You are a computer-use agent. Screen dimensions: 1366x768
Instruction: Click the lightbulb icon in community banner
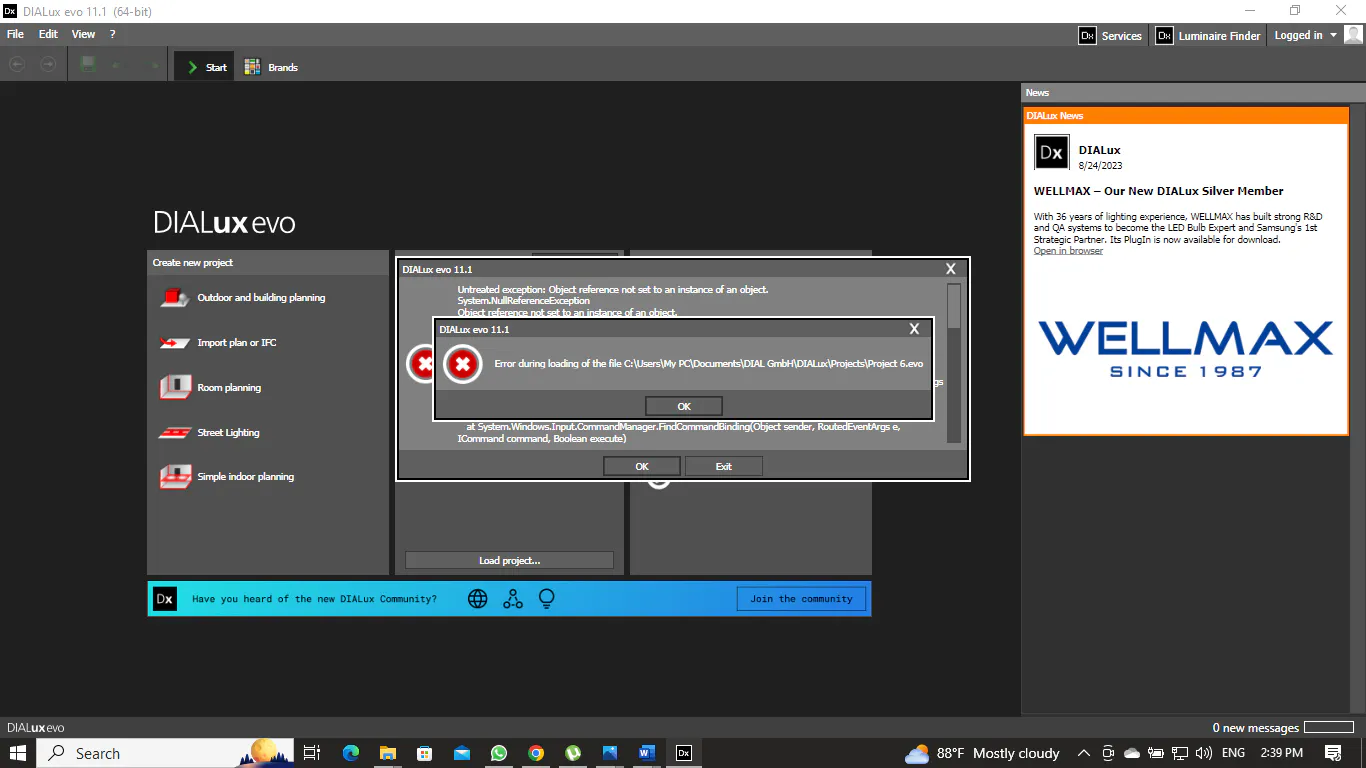pyautogui.click(x=547, y=599)
